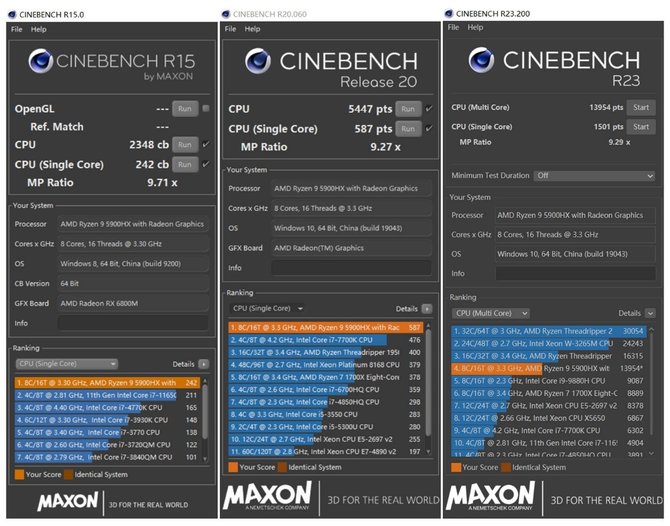The width and height of the screenshot is (670, 526).
Task: Run CPU (Single Core) test in R15
Action: (x=185, y=165)
